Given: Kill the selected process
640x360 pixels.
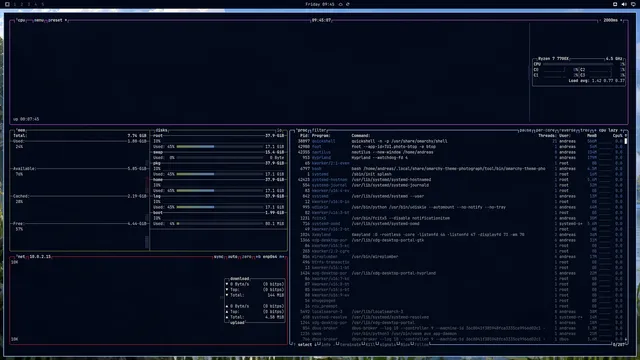Looking at the screenshot, I should 370,344.
